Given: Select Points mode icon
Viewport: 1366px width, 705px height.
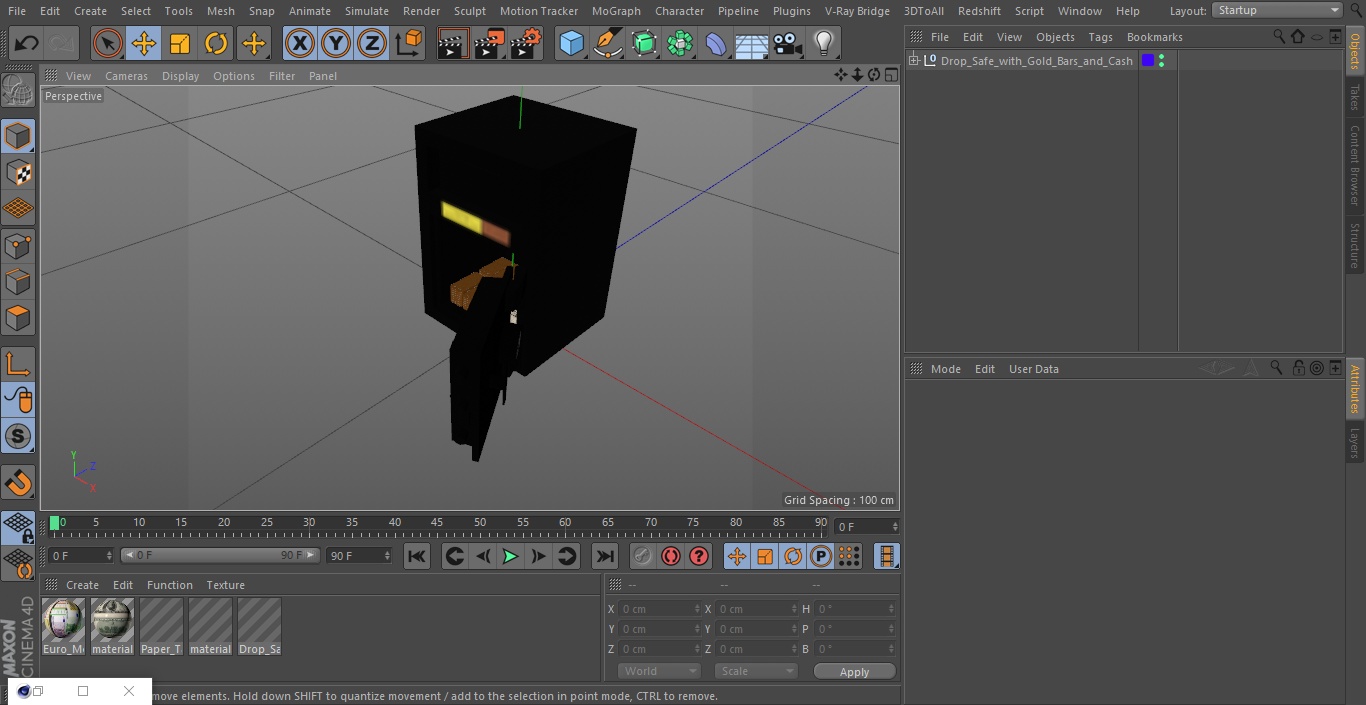Looking at the screenshot, I should 18,246.
